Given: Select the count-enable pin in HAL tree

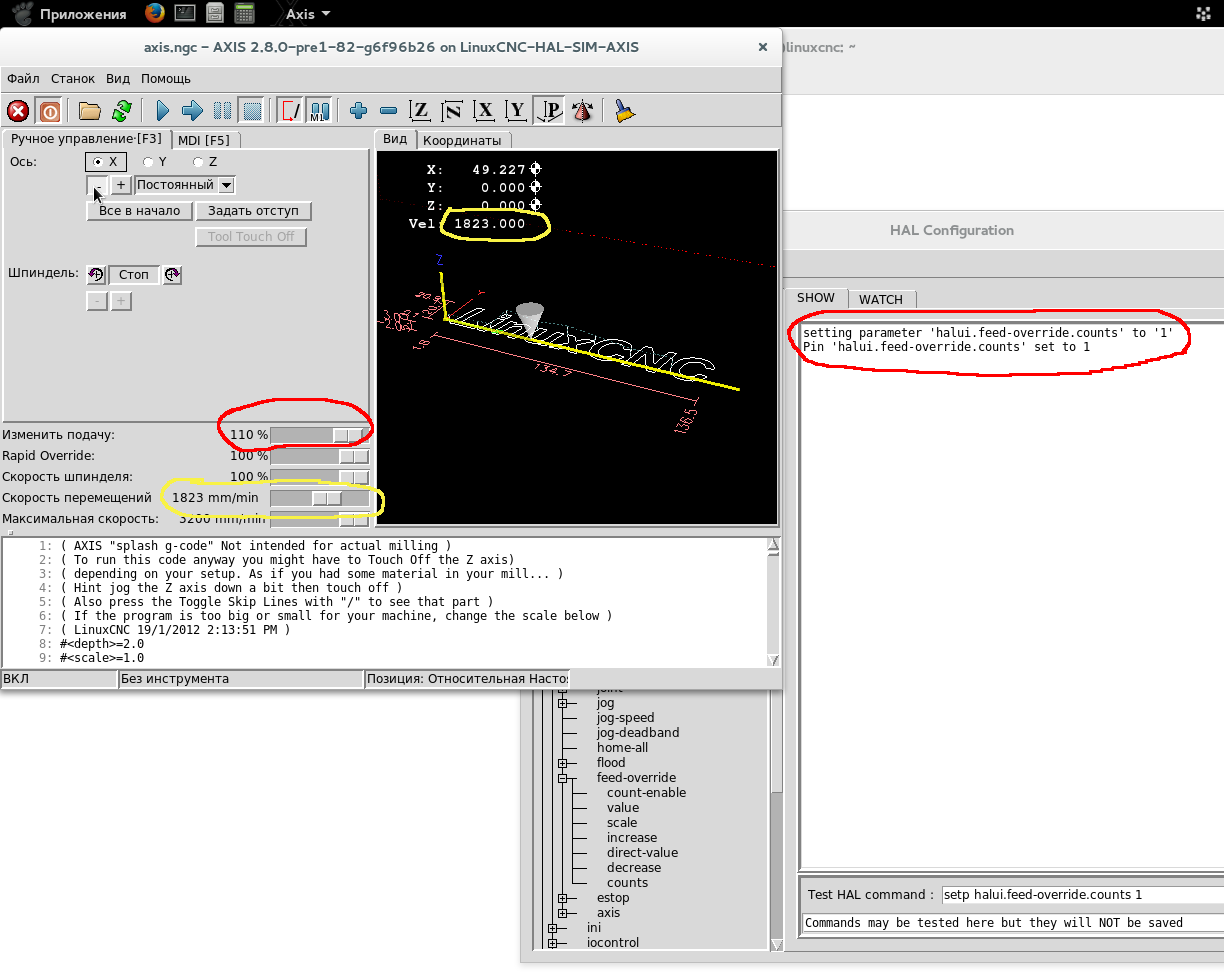Looking at the screenshot, I should tap(646, 793).
